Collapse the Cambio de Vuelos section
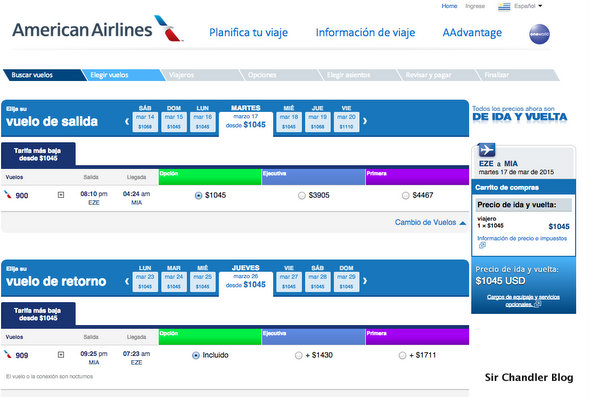 click(x=430, y=222)
